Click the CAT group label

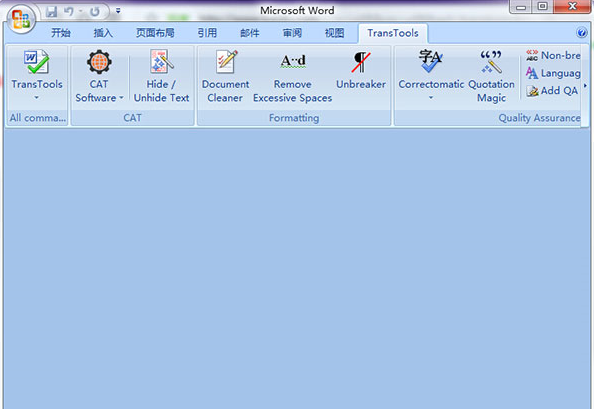click(x=133, y=118)
